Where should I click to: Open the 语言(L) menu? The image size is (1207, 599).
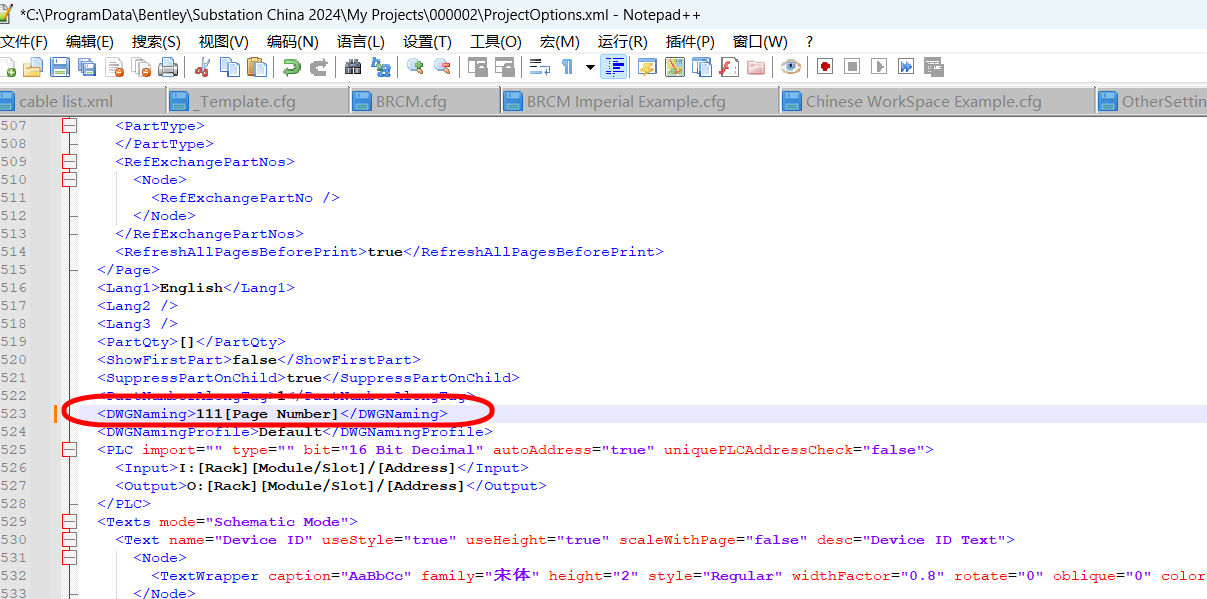pos(360,42)
